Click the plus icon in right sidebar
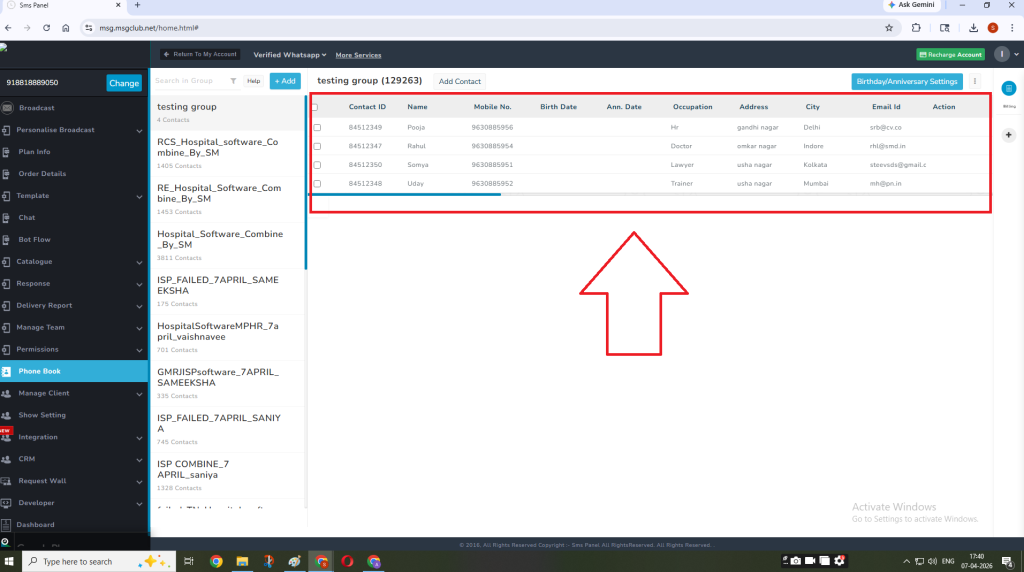This screenshot has width=1024, height=572. tap(1008, 135)
